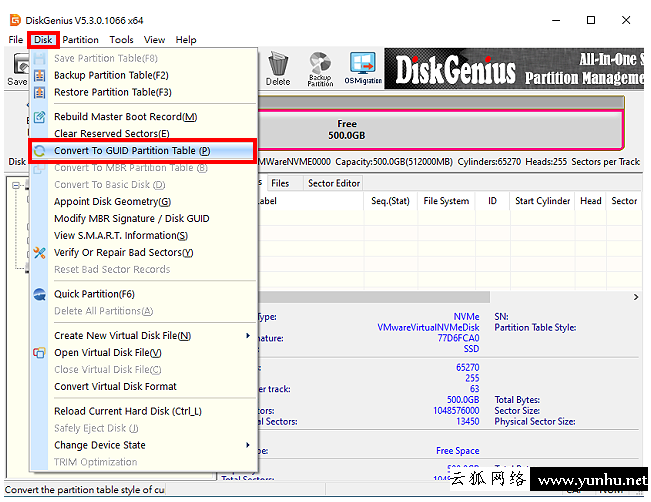Click the Restore Partition Table menu icon
The height and width of the screenshot is (502, 651).
39,92
